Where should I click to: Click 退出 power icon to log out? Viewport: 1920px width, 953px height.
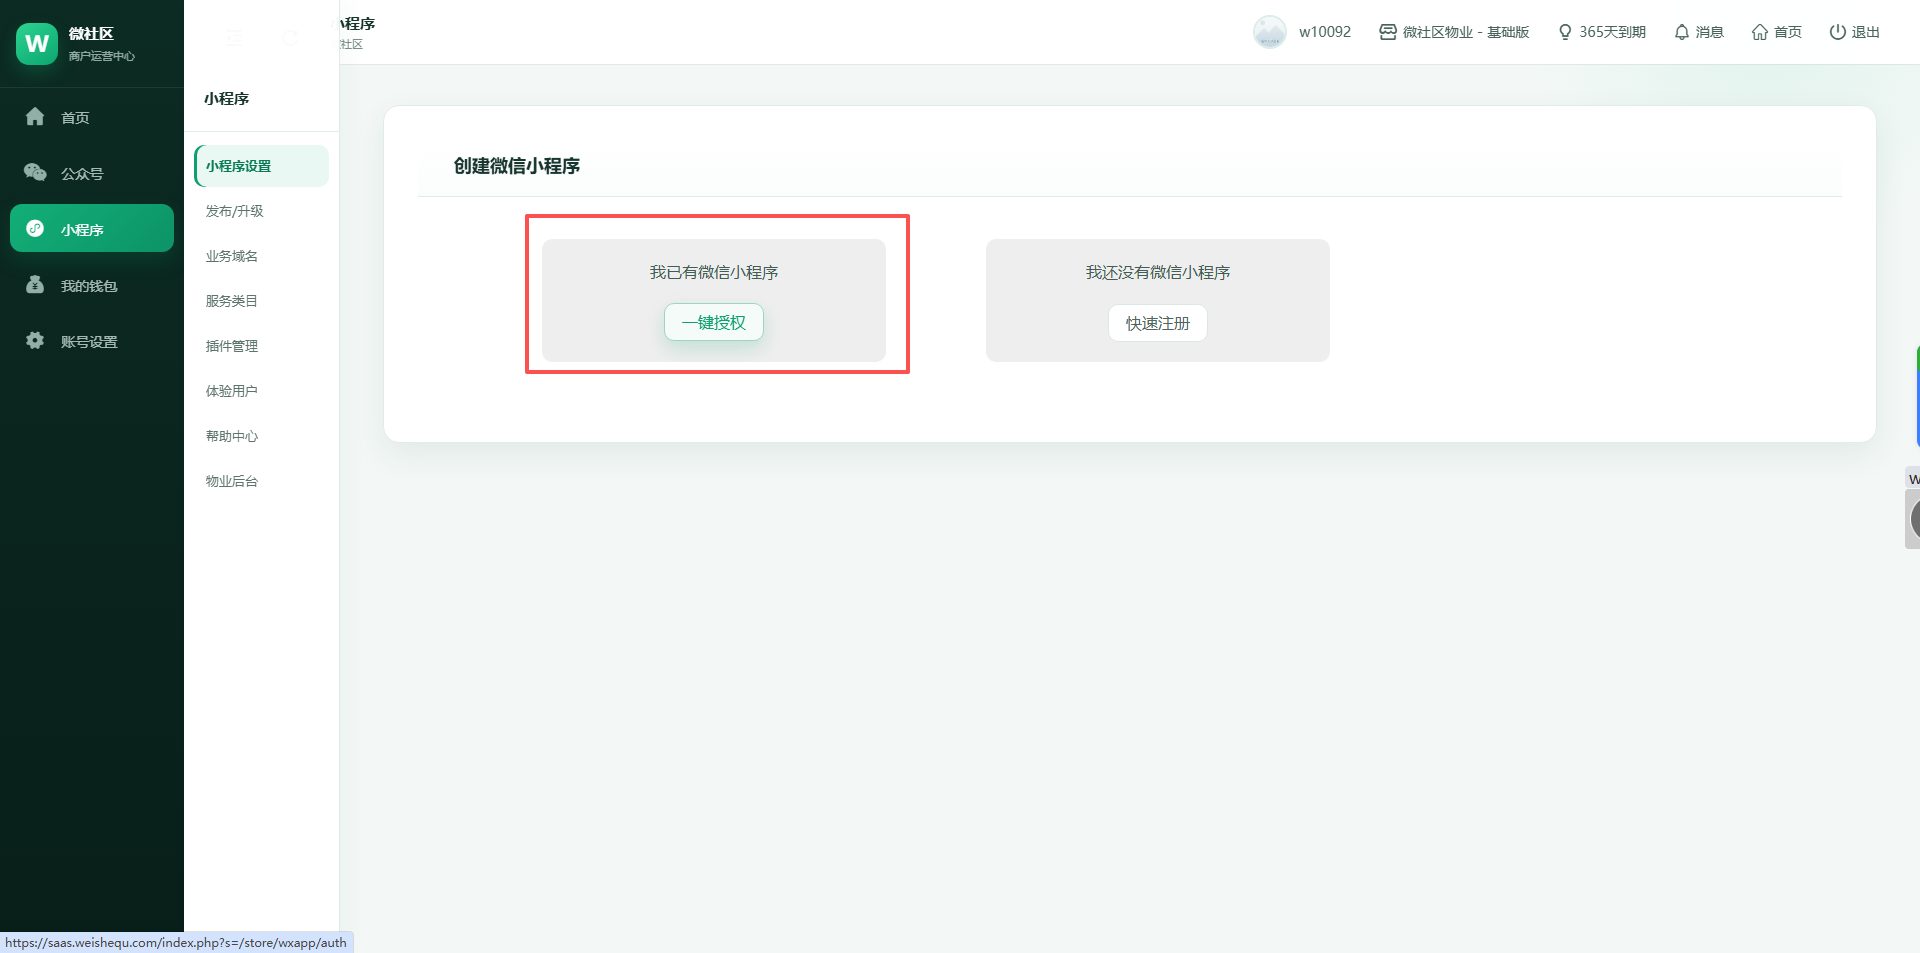[x=1854, y=32]
